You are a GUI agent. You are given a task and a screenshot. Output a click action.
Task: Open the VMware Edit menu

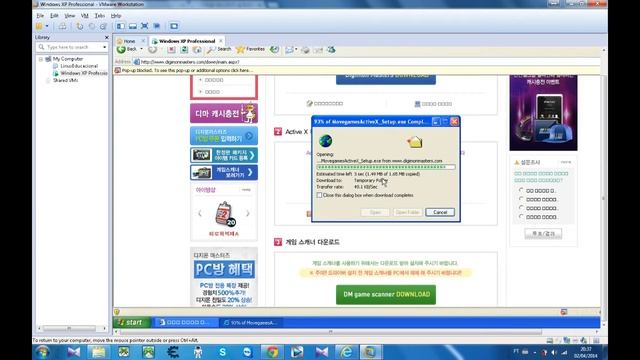coord(54,16)
